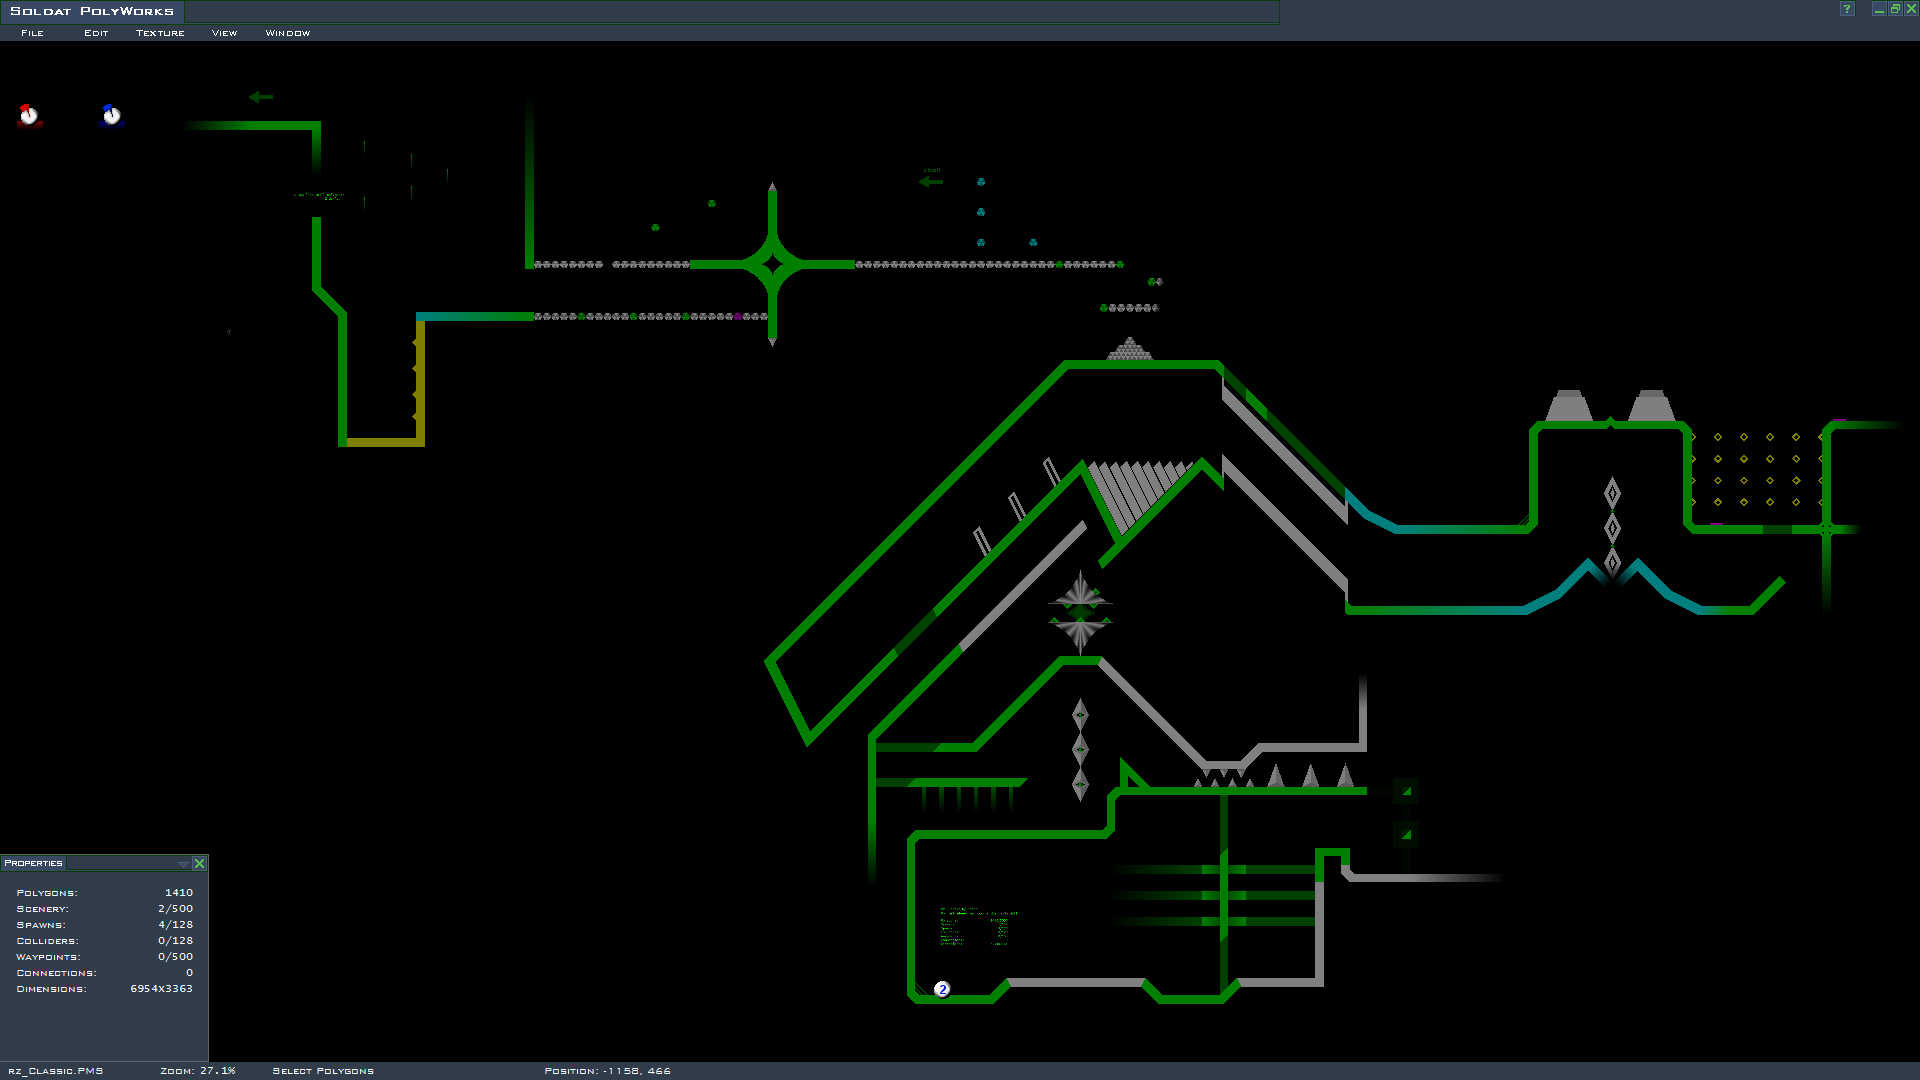Close the Properties panel

[199, 863]
